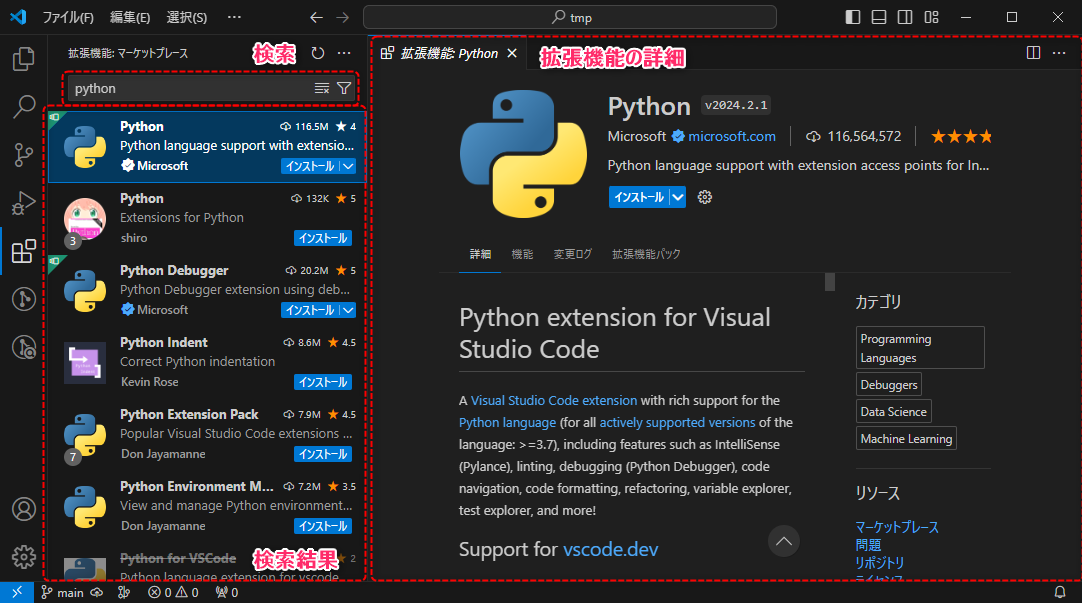Open the remote window indicator
Viewport: 1082px width, 603px height.
coord(17,593)
